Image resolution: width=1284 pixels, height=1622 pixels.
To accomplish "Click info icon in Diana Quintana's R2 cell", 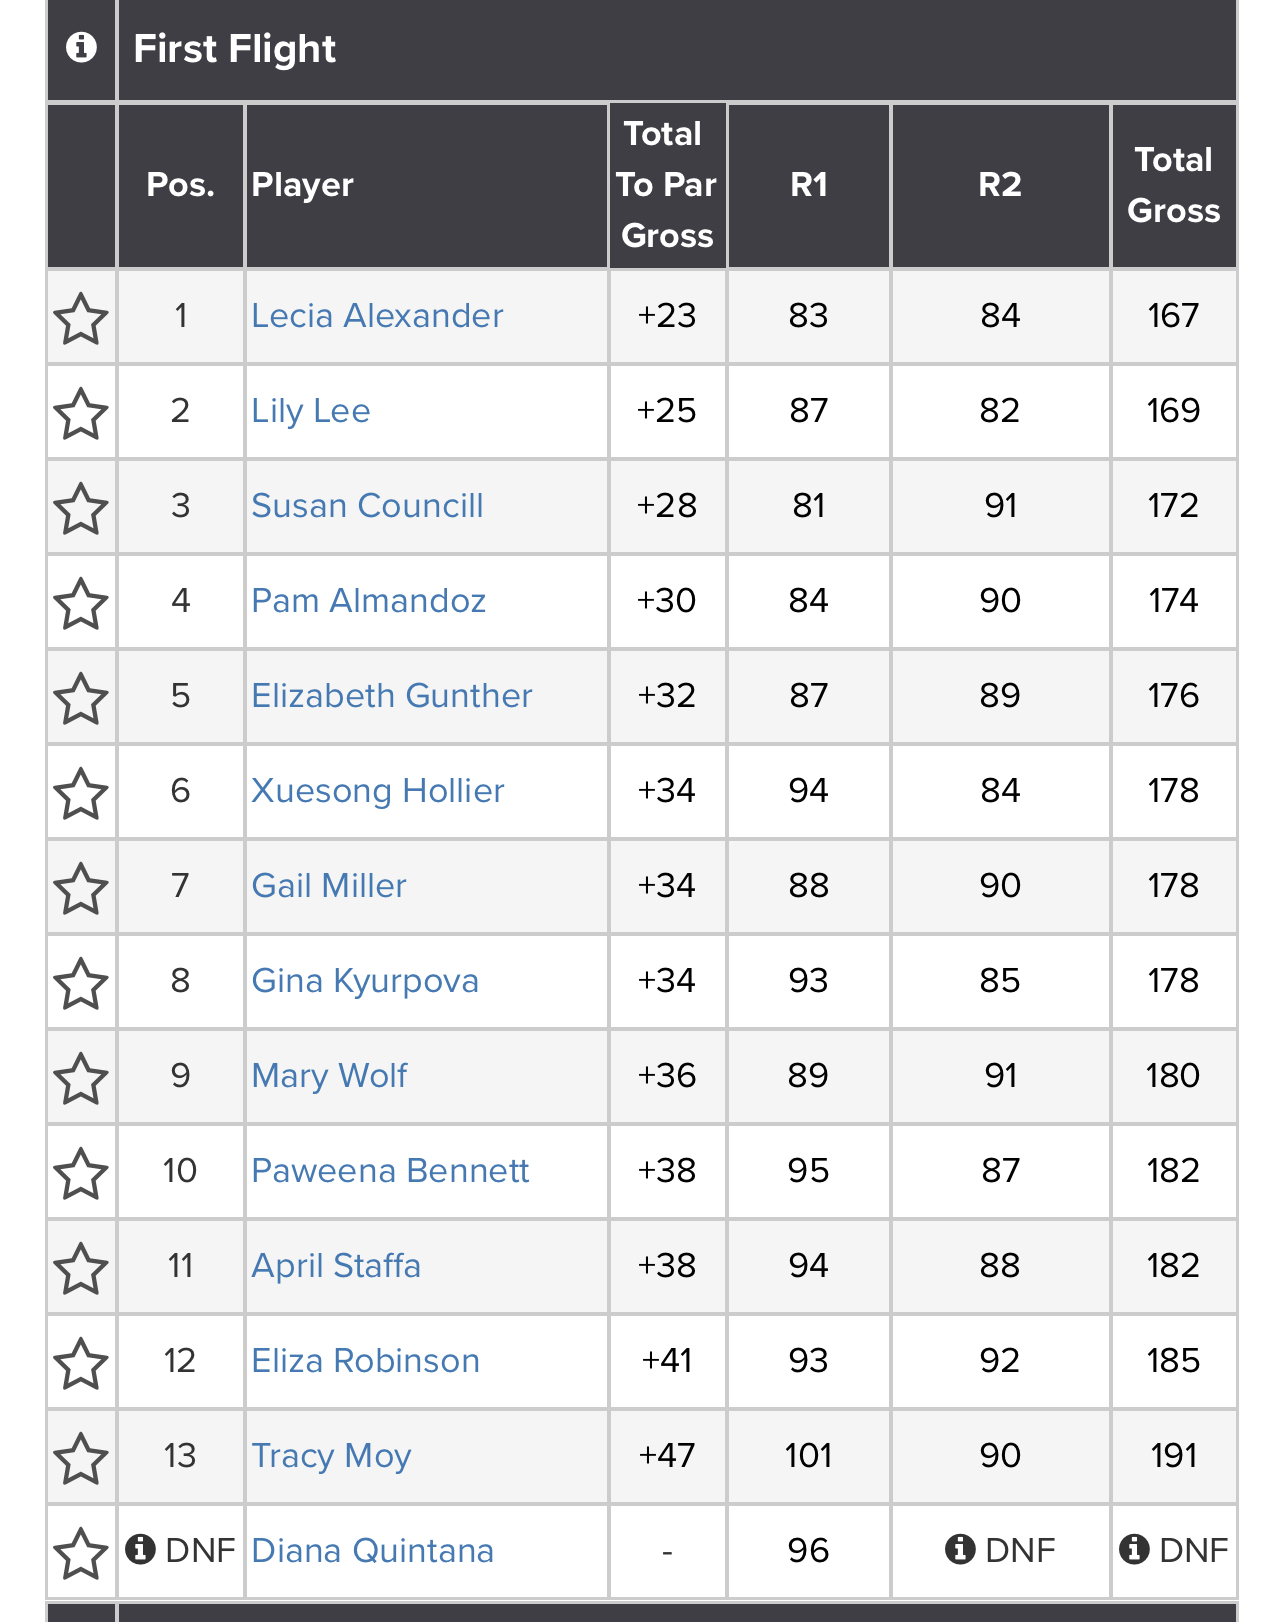I will coord(960,1549).
